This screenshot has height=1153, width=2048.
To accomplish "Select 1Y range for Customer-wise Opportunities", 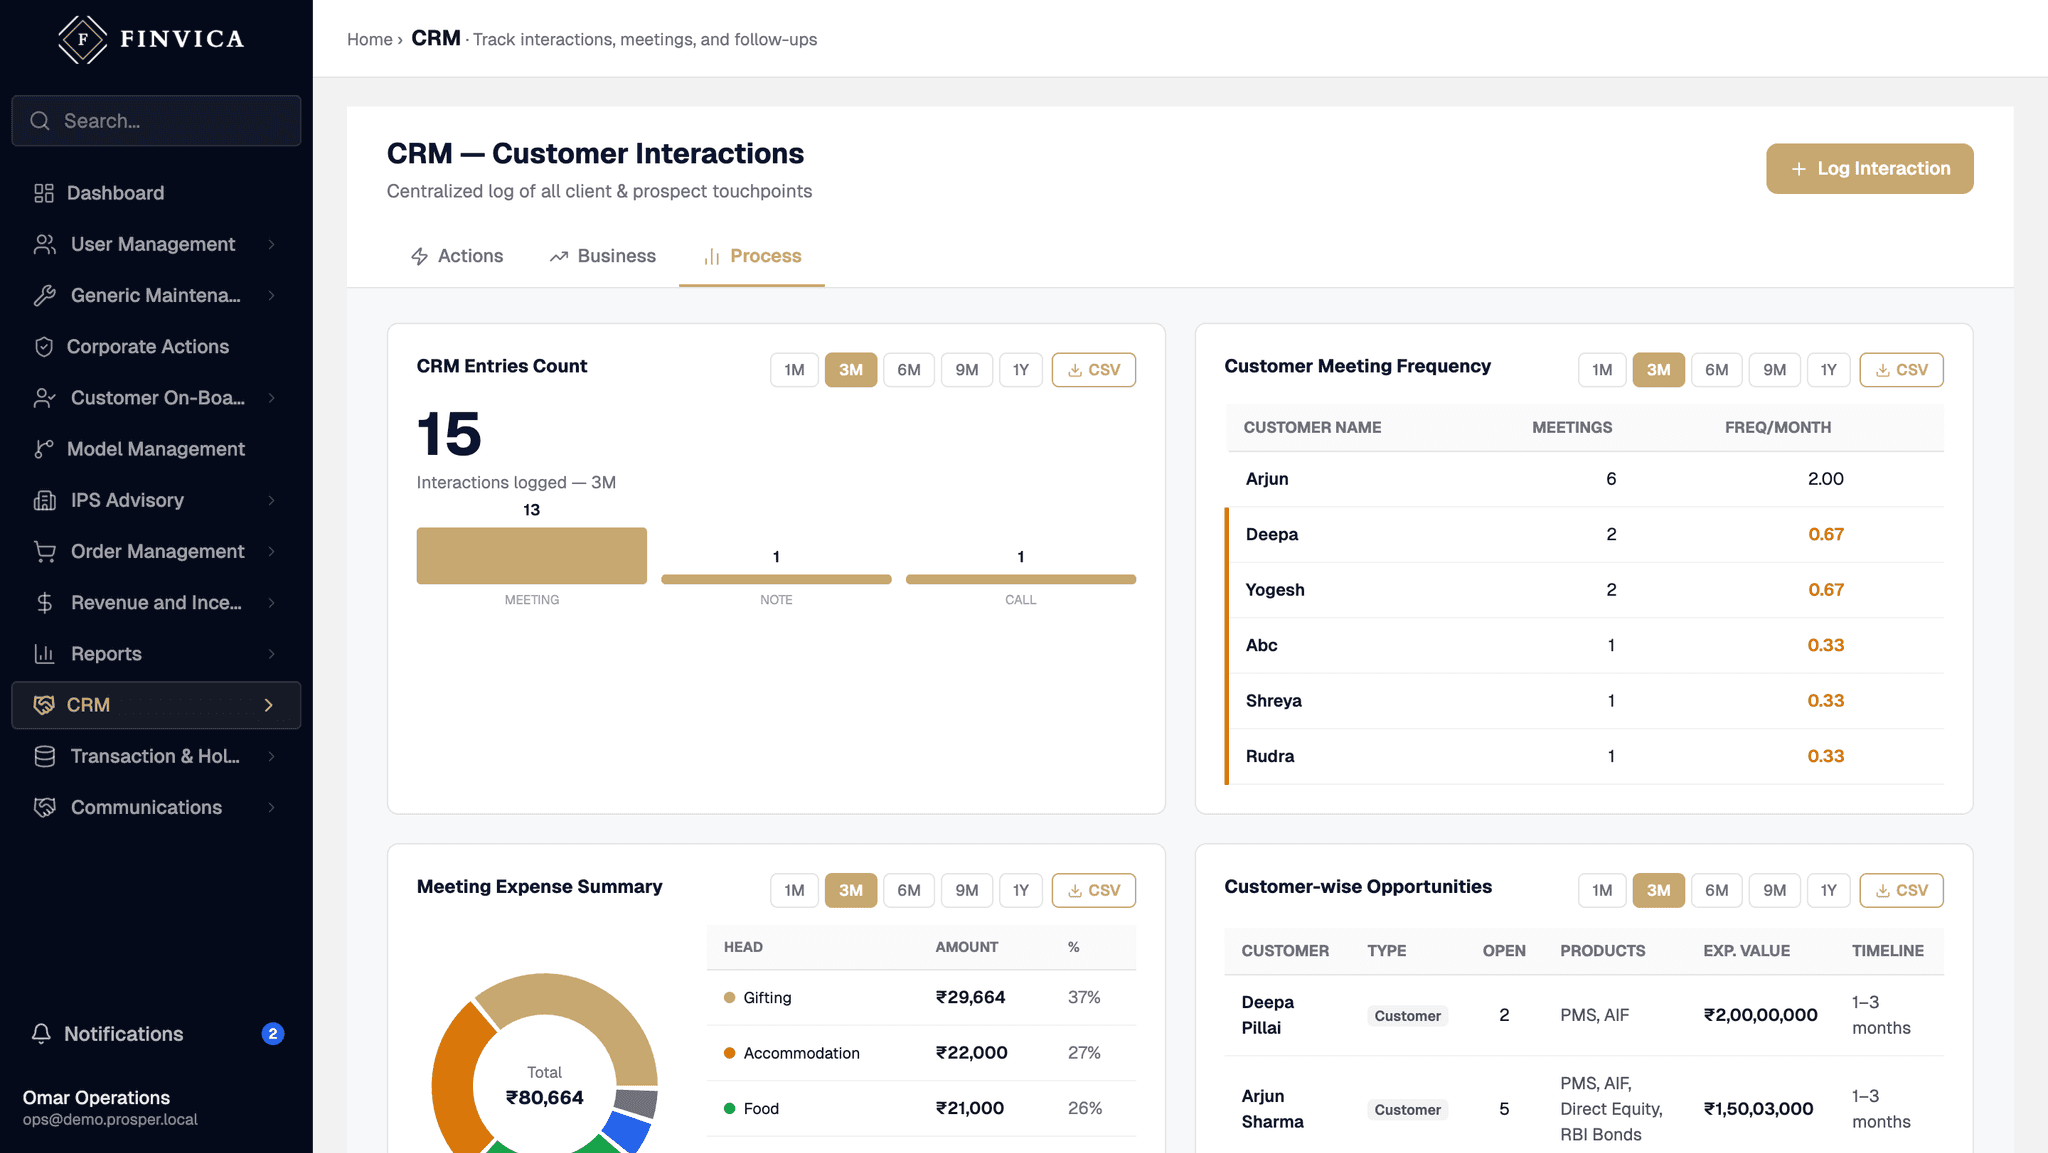I will pyautogui.click(x=1828, y=890).
